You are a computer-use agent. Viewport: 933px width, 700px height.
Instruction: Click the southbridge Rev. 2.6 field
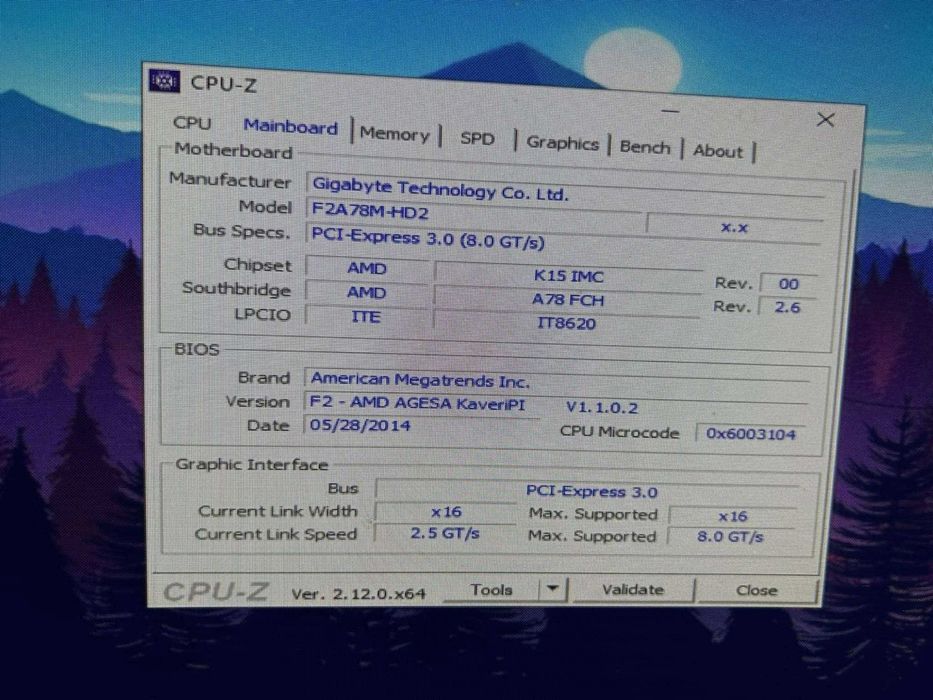pyautogui.click(x=787, y=307)
